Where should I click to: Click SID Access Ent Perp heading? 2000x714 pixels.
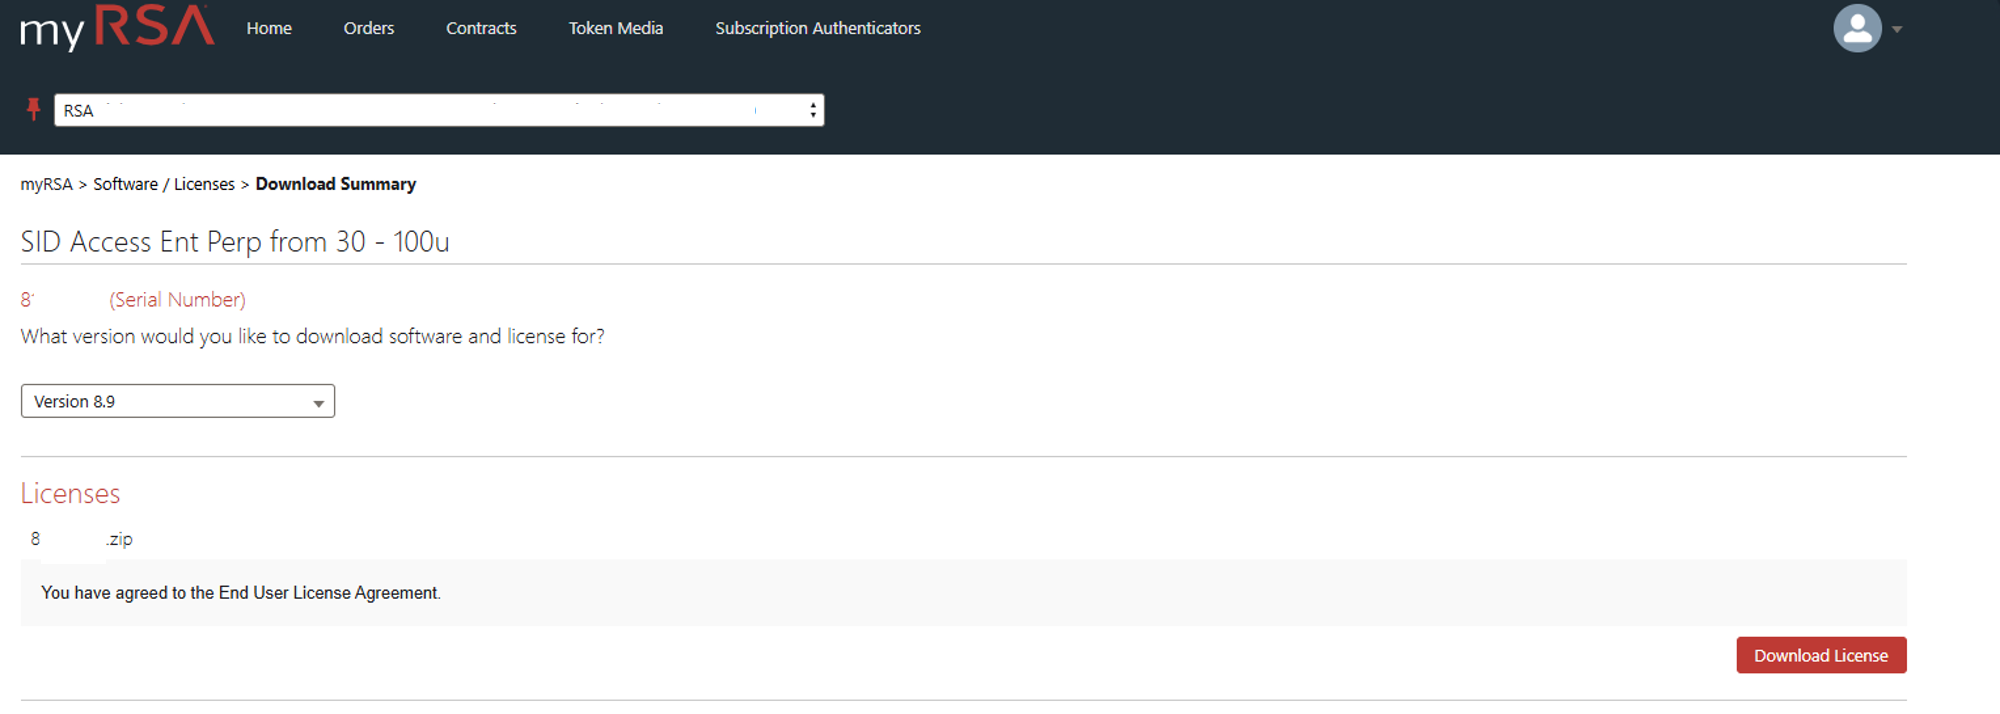235,242
